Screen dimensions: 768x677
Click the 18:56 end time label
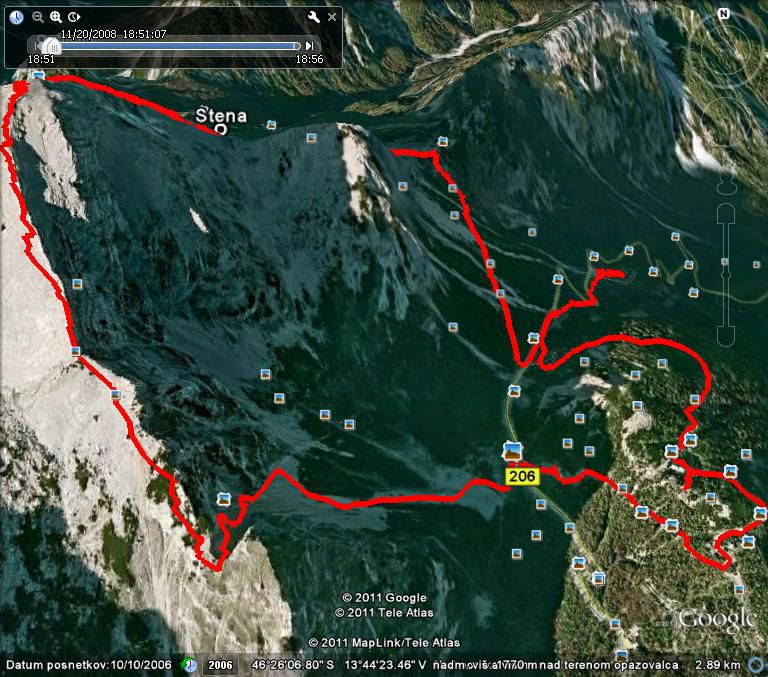tap(310, 59)
